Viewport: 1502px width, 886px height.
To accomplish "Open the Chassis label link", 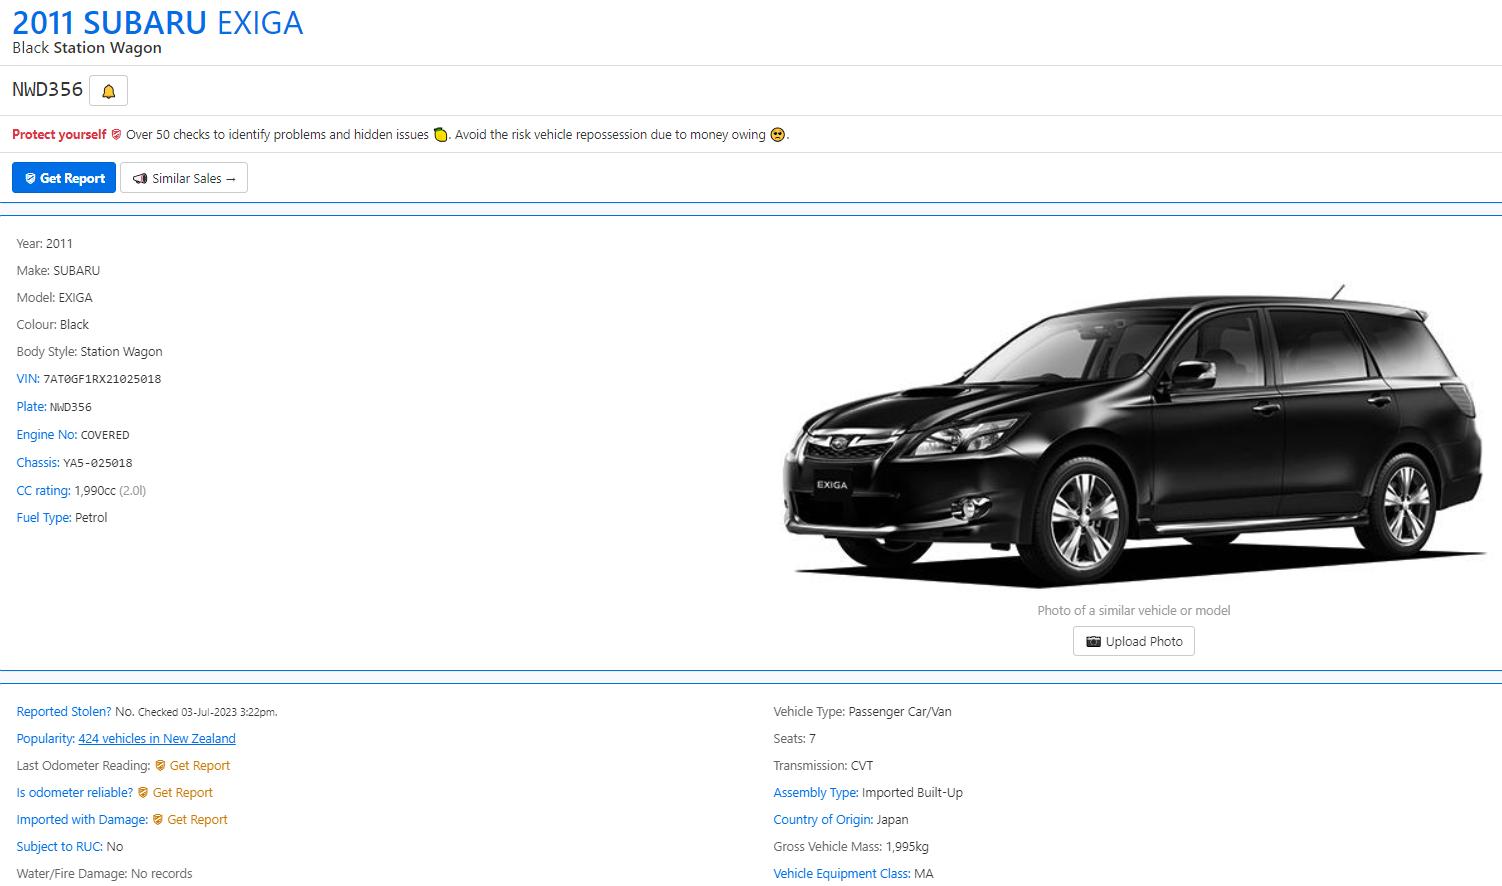I will pos(38,462).
